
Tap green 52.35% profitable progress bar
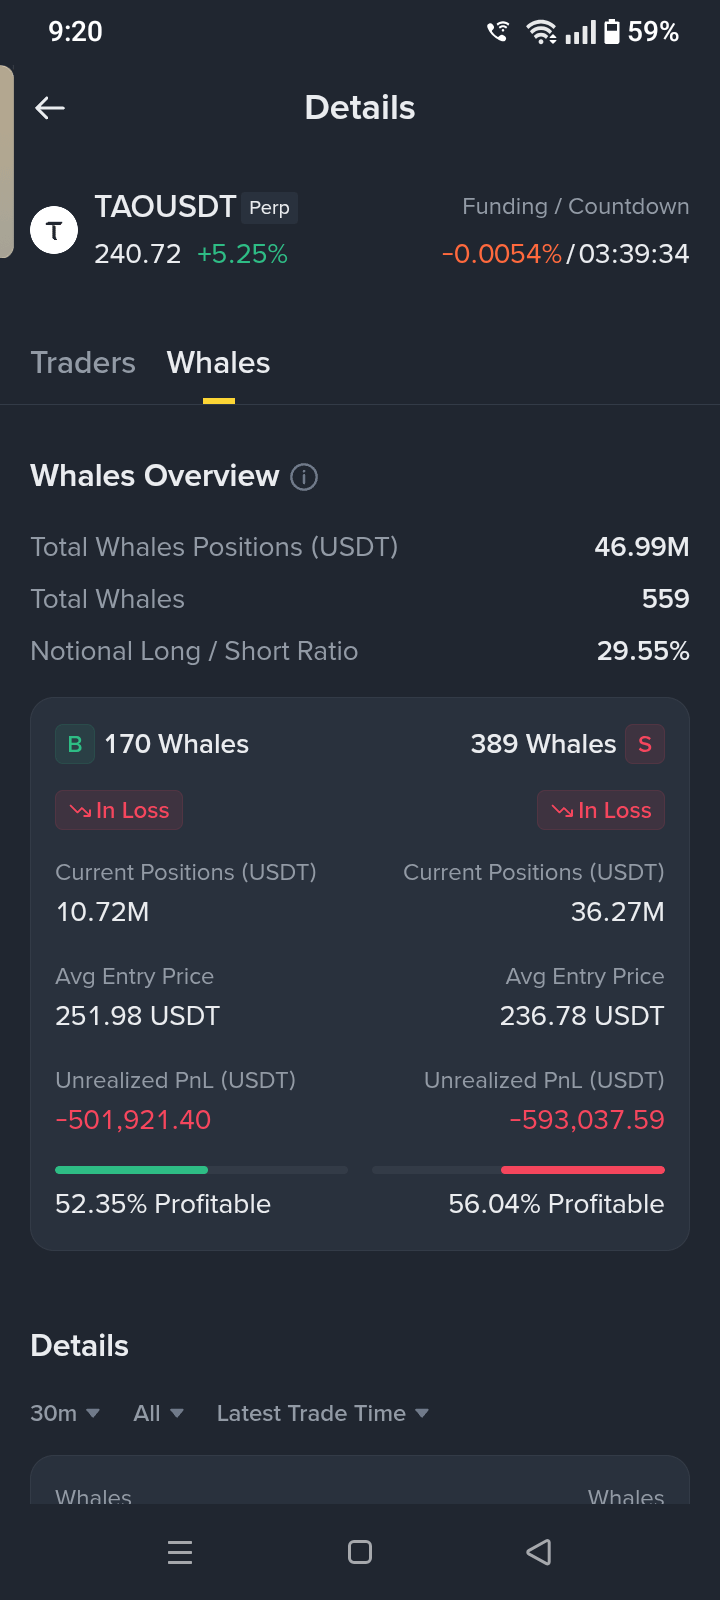201,1170
